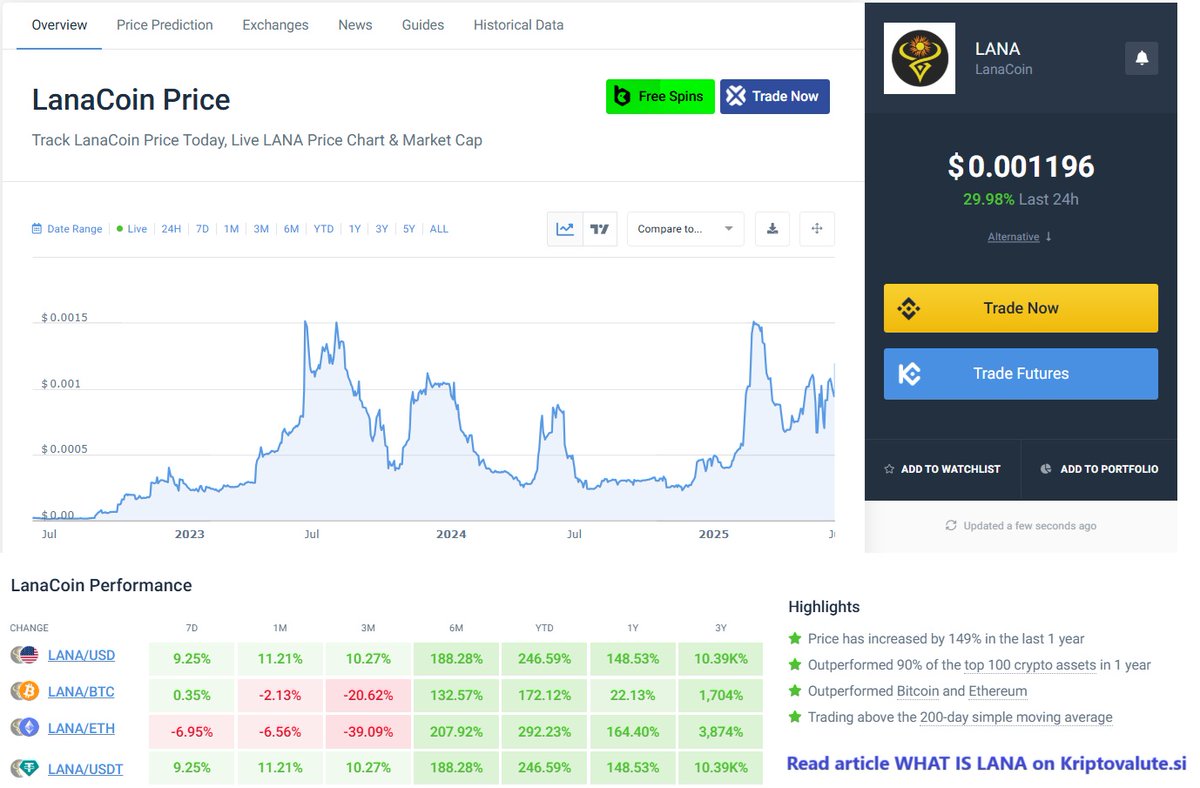This screenshot has width=1200, height=788.
Task: Open the LANA/USDT pair link
Action: pyautogui.click(x=85, y=768)
